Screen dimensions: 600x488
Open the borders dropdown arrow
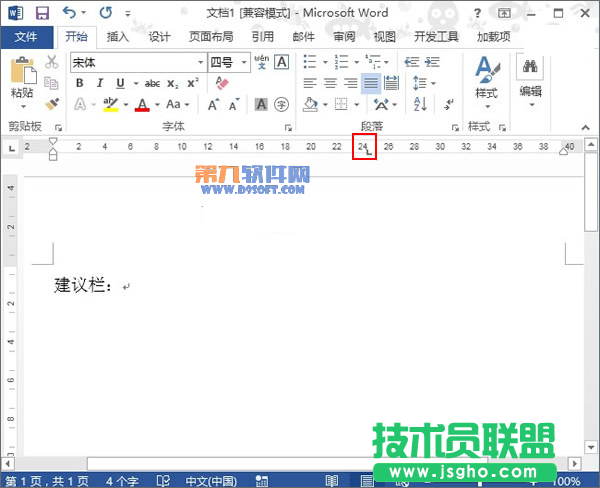[356, 104]
